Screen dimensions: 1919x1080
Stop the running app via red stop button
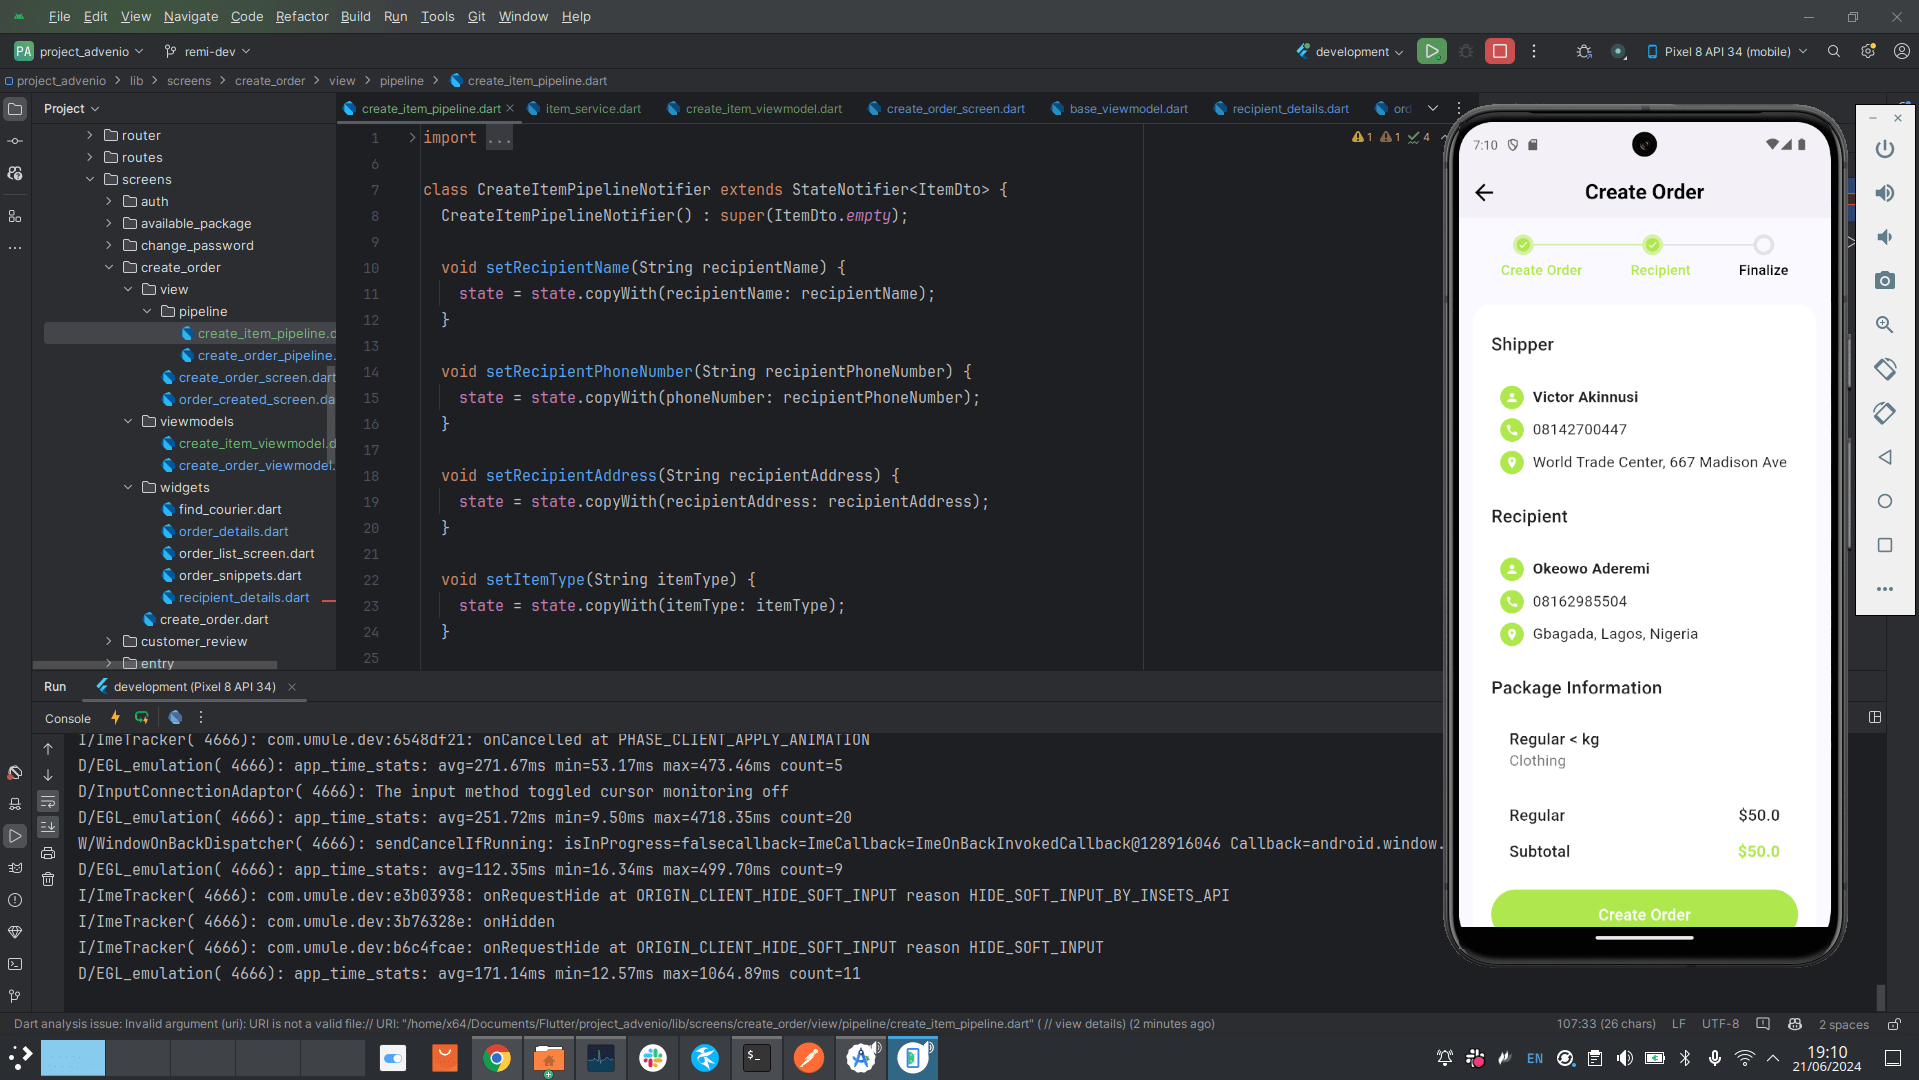pos(1499,51)
